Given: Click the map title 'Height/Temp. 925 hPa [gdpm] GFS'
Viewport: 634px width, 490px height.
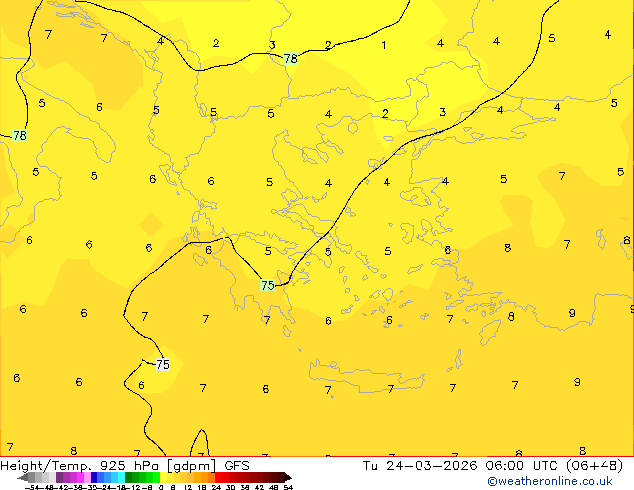Looking at the screenshot, I should click(125, 466).
